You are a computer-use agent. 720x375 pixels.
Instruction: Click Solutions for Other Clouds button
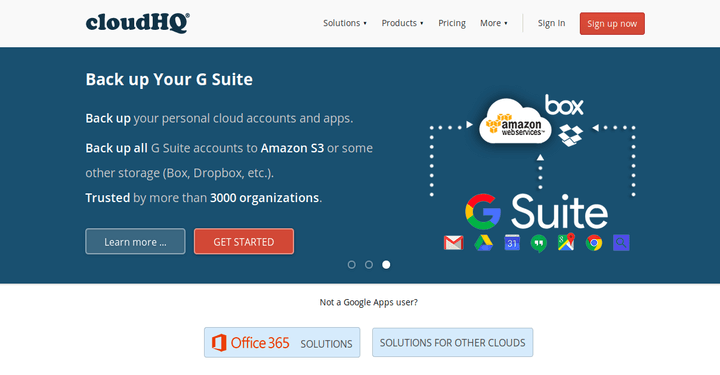click(x=453, y=342)
